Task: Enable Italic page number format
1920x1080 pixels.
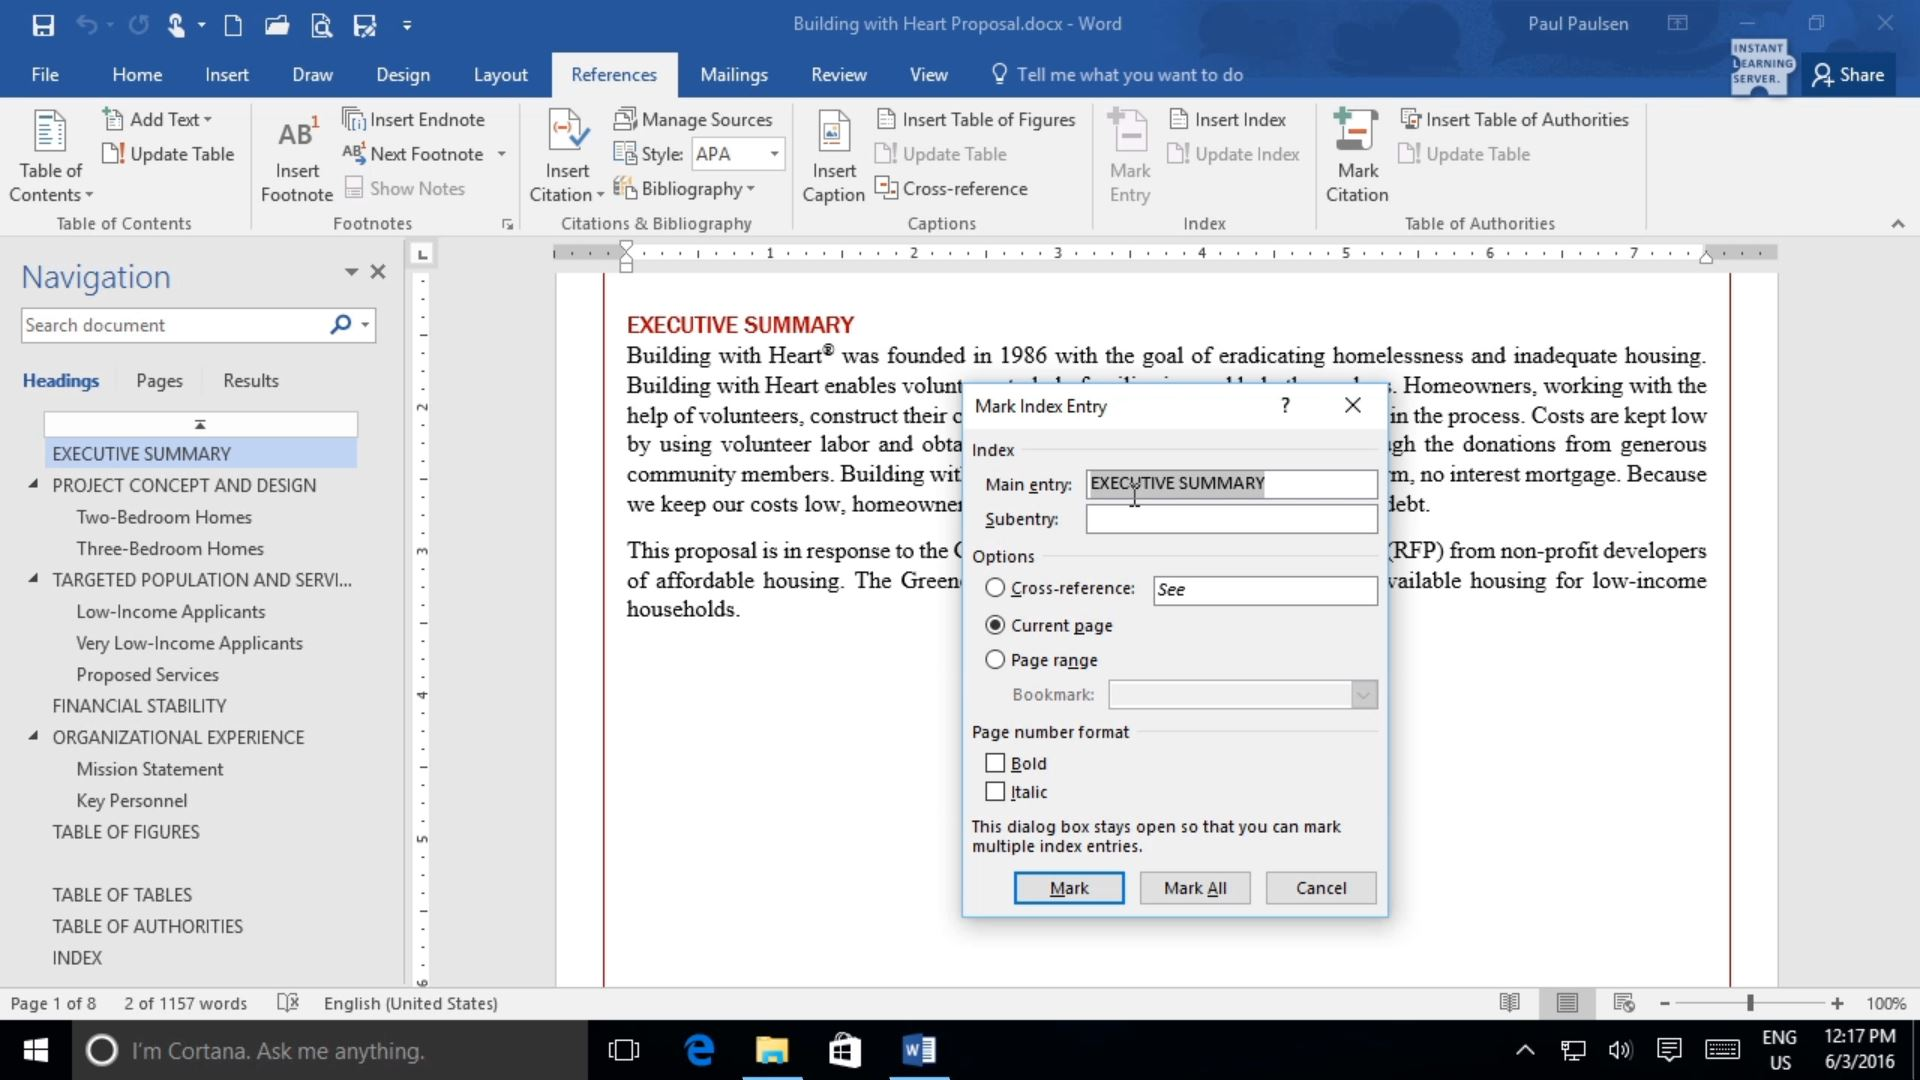Action: click(x=995, y=791)
